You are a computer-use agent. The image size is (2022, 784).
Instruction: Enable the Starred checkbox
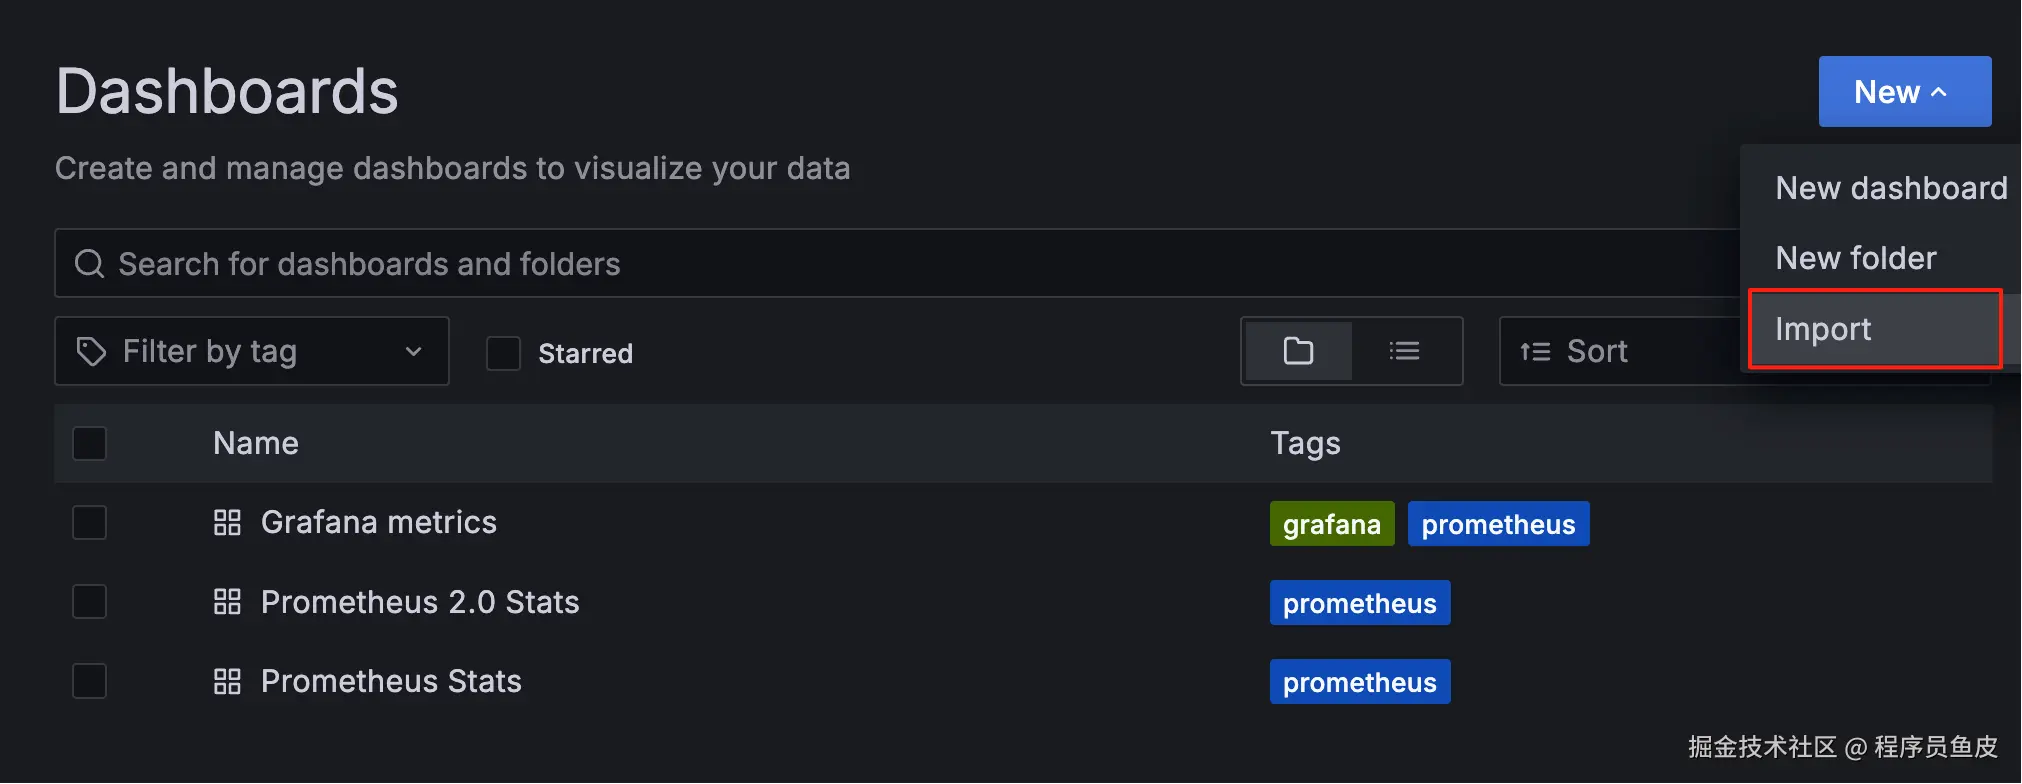pos(503,353)
